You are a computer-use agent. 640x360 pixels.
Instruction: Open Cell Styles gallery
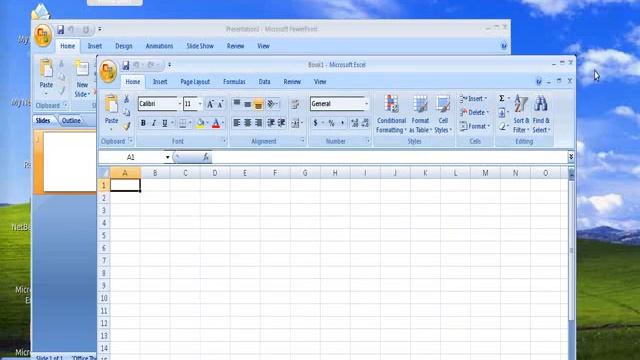[x=443, y=114]
